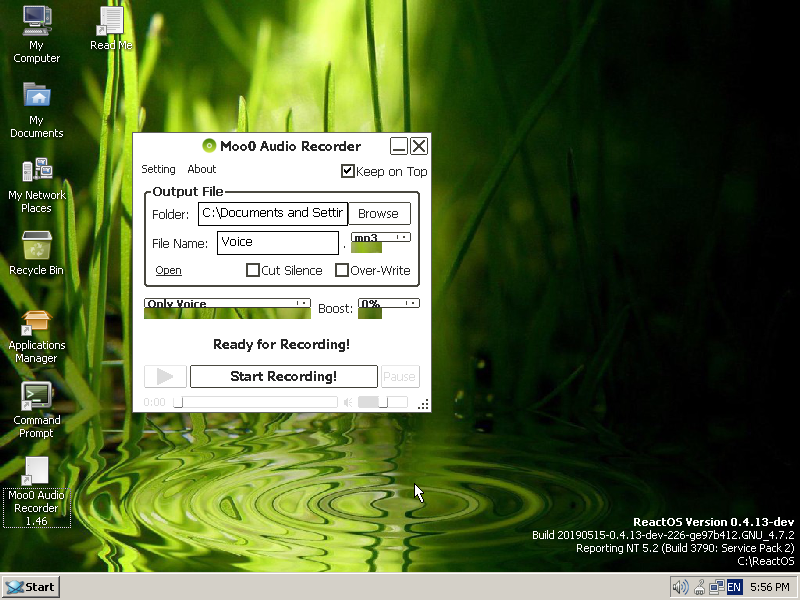Launch Applications Manager from desktop
The height and width of the screenshot is (600, 800).
coord(36,322)
